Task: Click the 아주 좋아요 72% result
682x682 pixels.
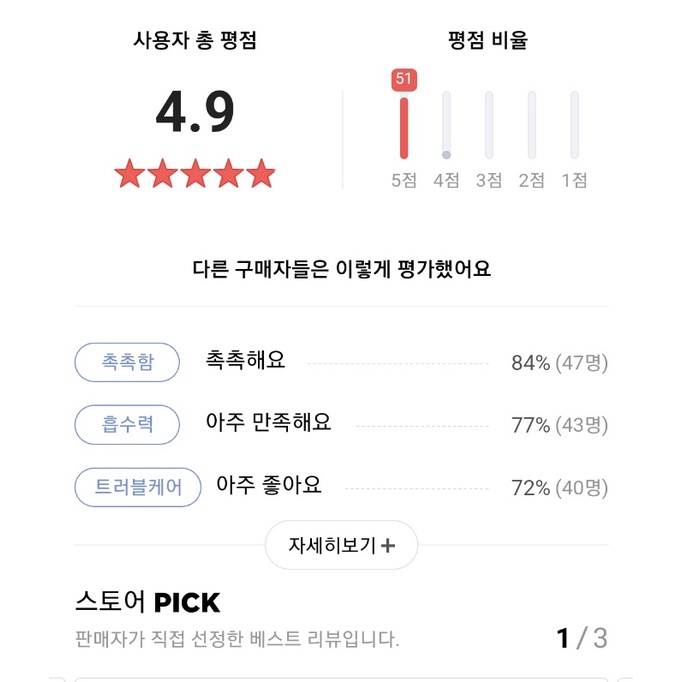Action: tap(411, 488)
